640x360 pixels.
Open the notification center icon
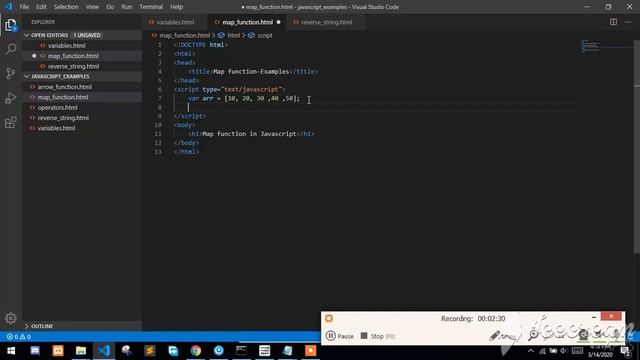click(x=626, y=351)
